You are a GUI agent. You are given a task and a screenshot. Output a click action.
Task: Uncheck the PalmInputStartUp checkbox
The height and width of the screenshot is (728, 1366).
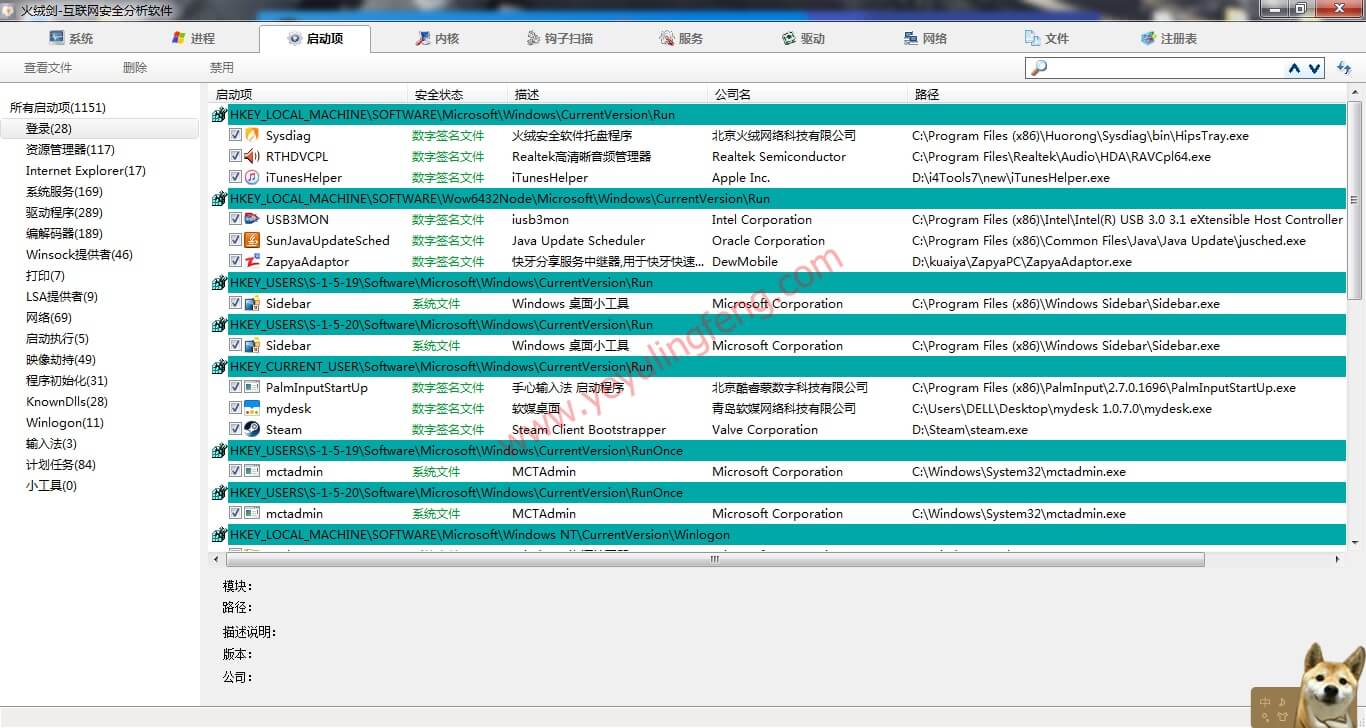(235, 387)
